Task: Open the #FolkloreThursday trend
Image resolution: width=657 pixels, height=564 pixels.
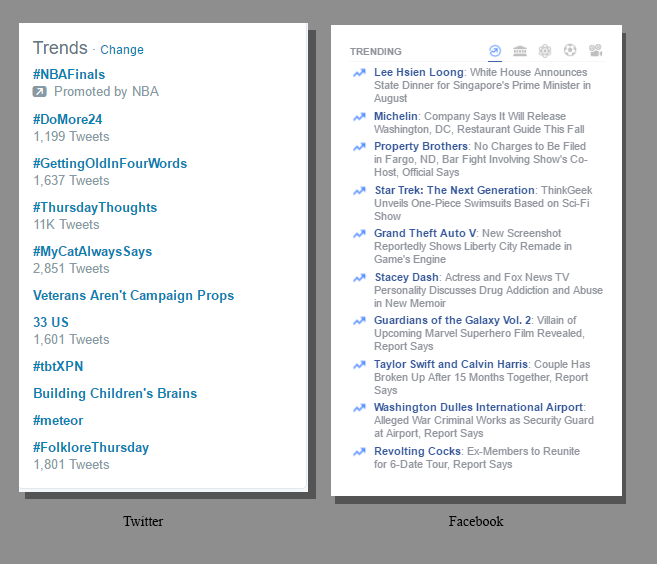Action: 91,448
